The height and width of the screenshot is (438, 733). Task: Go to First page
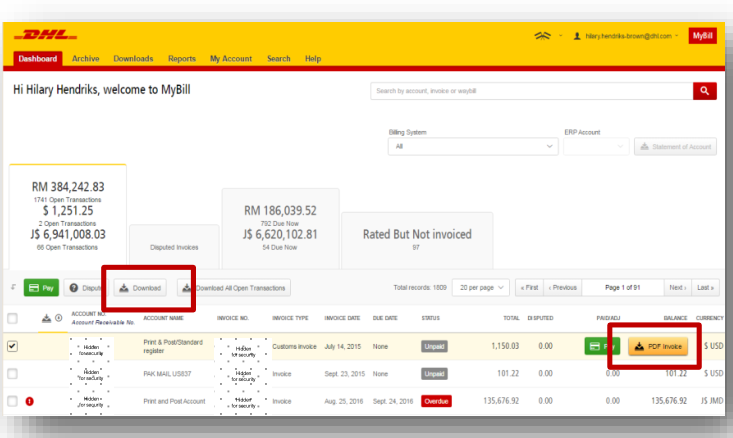click(x=529, y=287)
